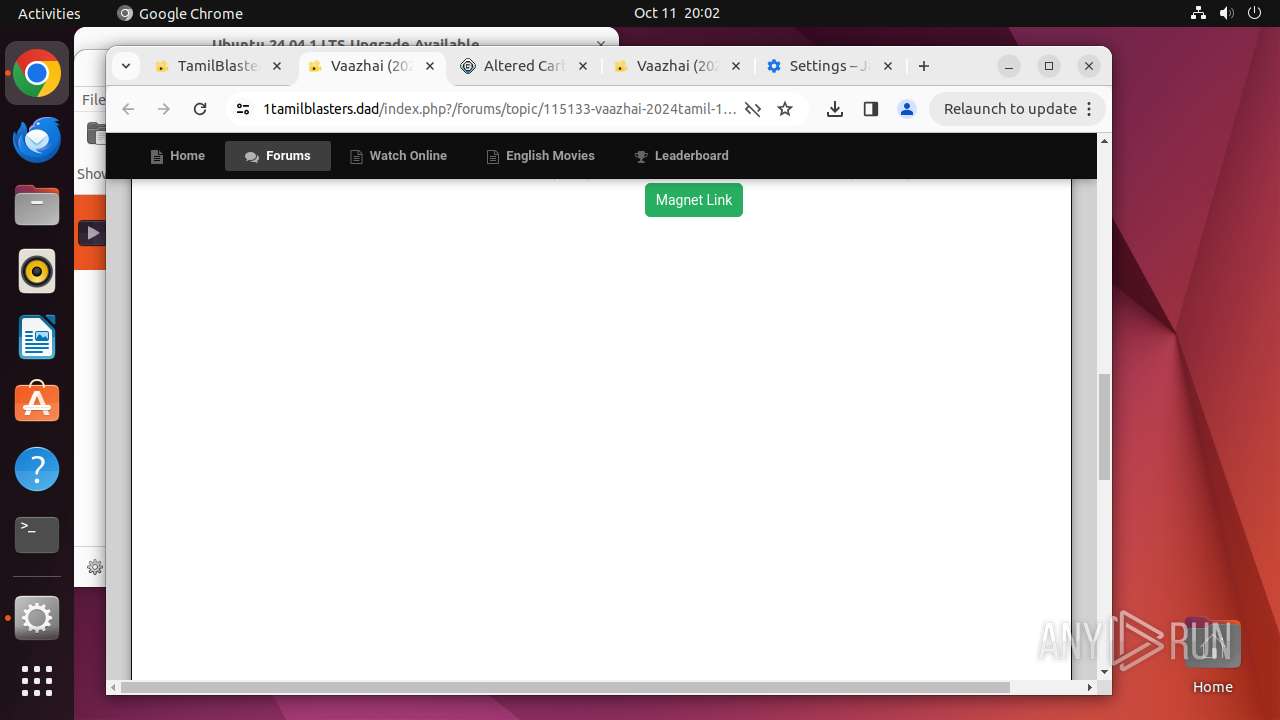Toggle Chrome side panel icon
This screenshot has height=720, width=1280.
tap(871, 109)
